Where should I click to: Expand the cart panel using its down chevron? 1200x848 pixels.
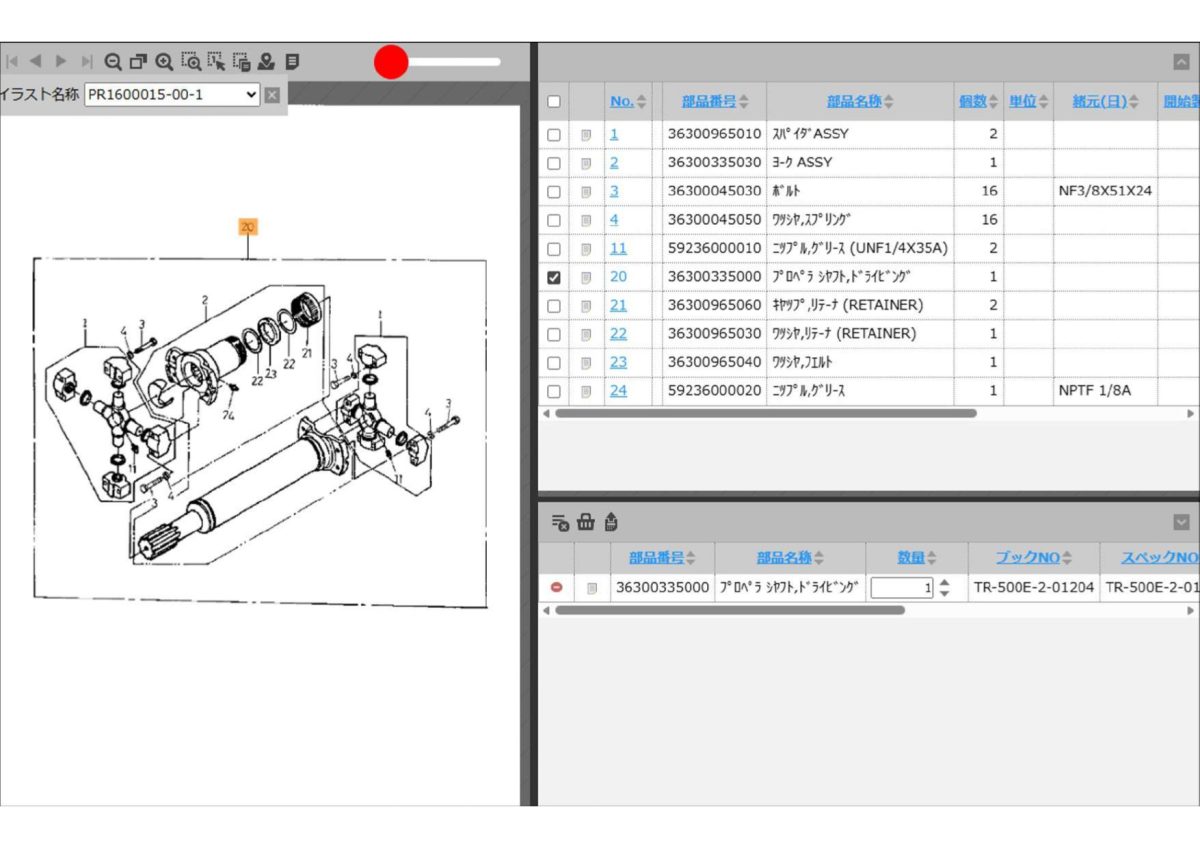pyautogui.click(x=1181, y=522)
